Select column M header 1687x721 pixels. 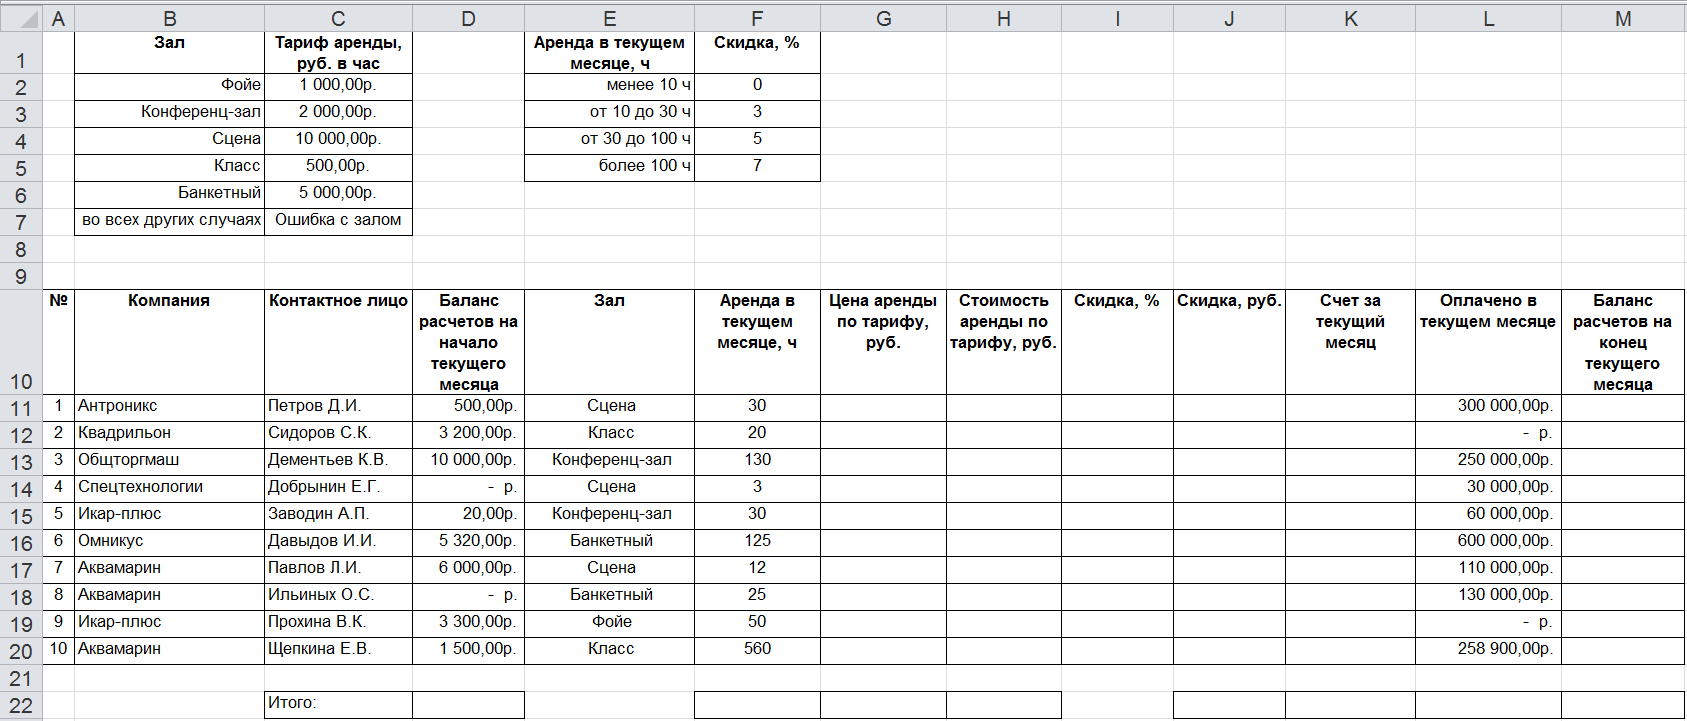1623,18
